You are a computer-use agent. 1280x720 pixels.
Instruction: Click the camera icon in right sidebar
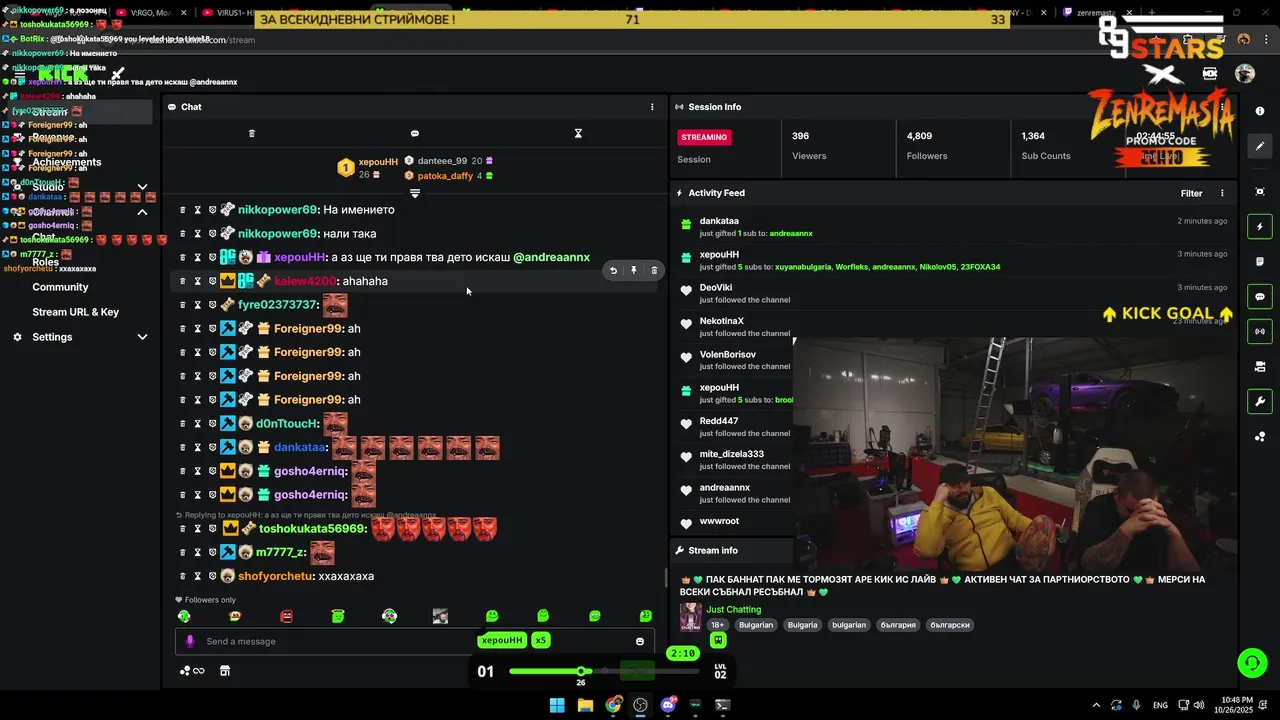[1260, 367]
